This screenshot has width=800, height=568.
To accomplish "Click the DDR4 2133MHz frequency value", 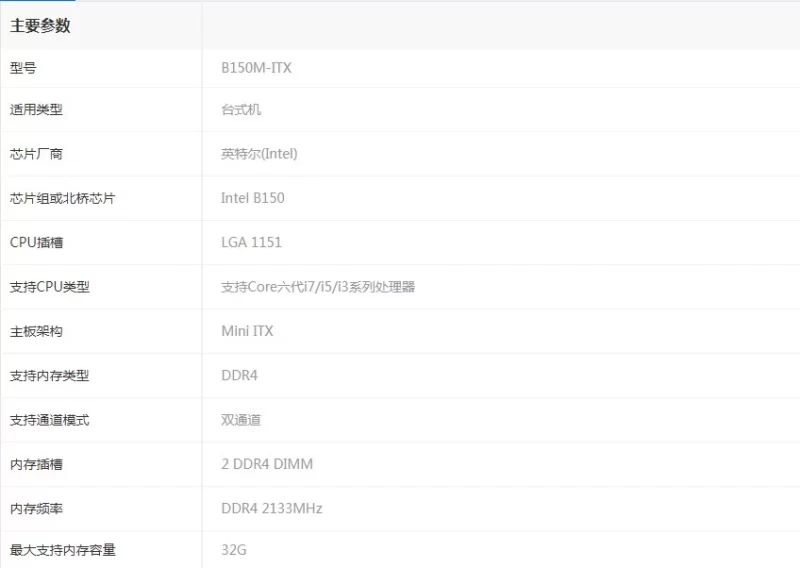I will pos(271,508).
